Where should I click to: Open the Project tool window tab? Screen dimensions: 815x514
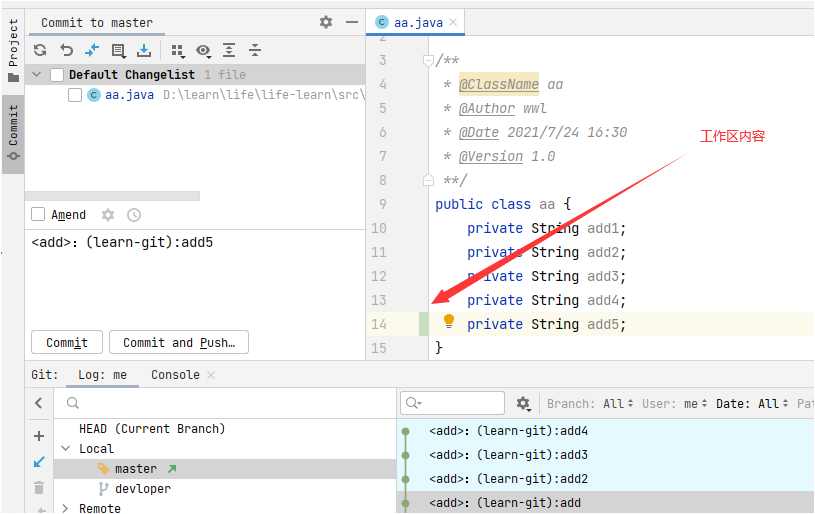13,50
